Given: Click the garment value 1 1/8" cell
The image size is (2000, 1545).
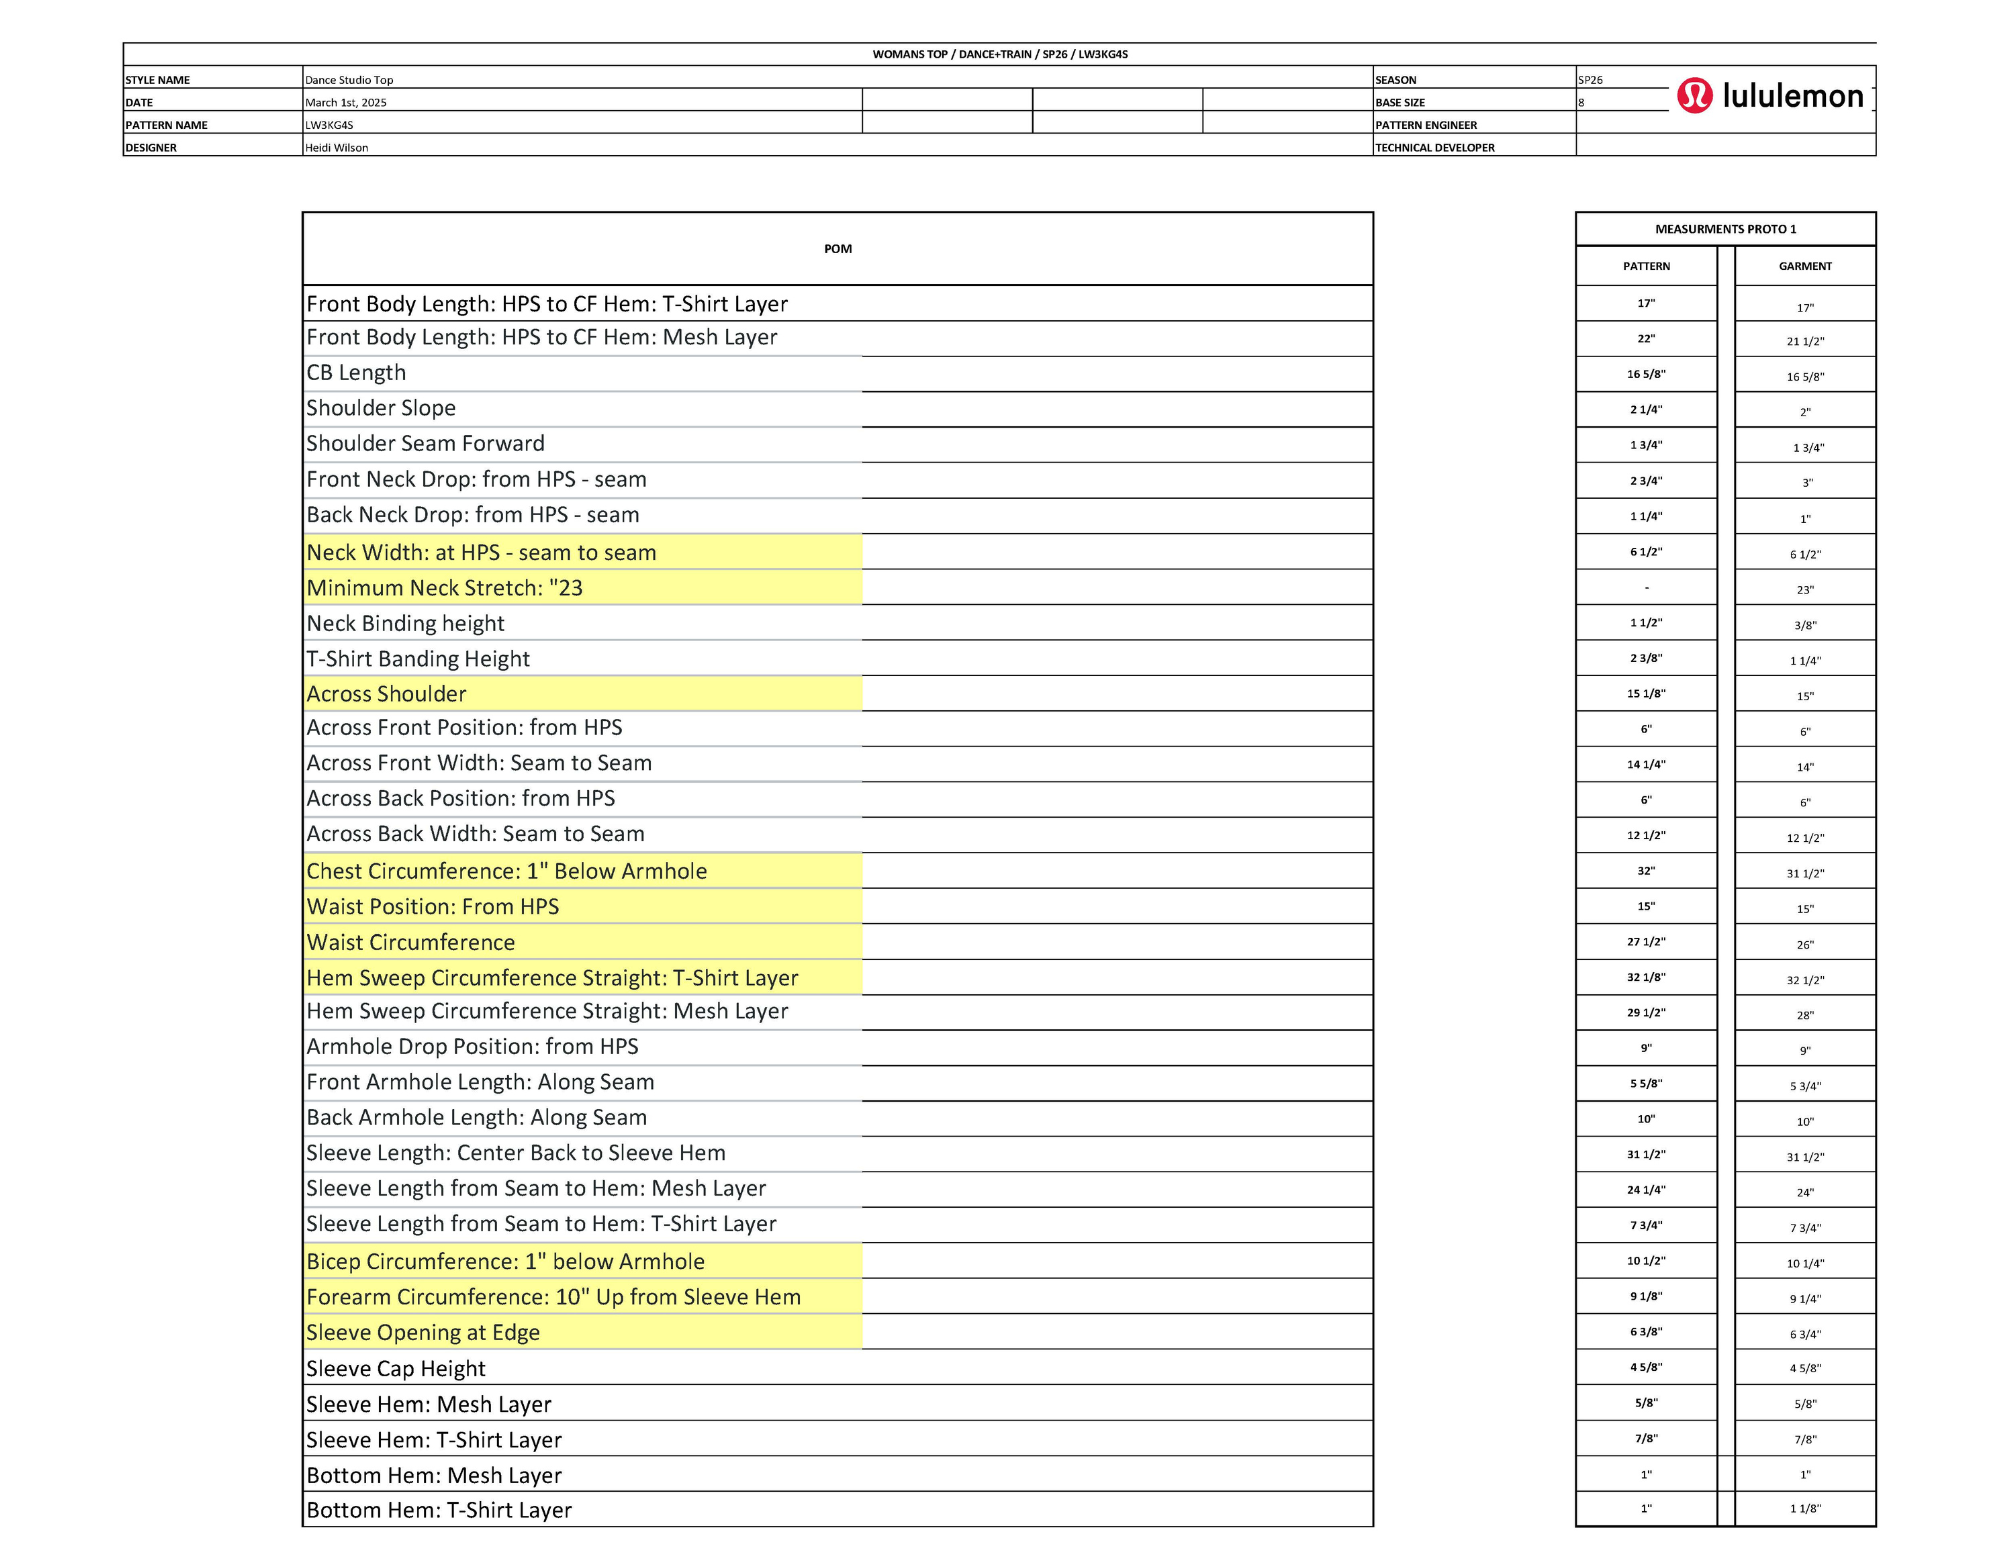Looking at the screenshot, I should (1805, 1509).
